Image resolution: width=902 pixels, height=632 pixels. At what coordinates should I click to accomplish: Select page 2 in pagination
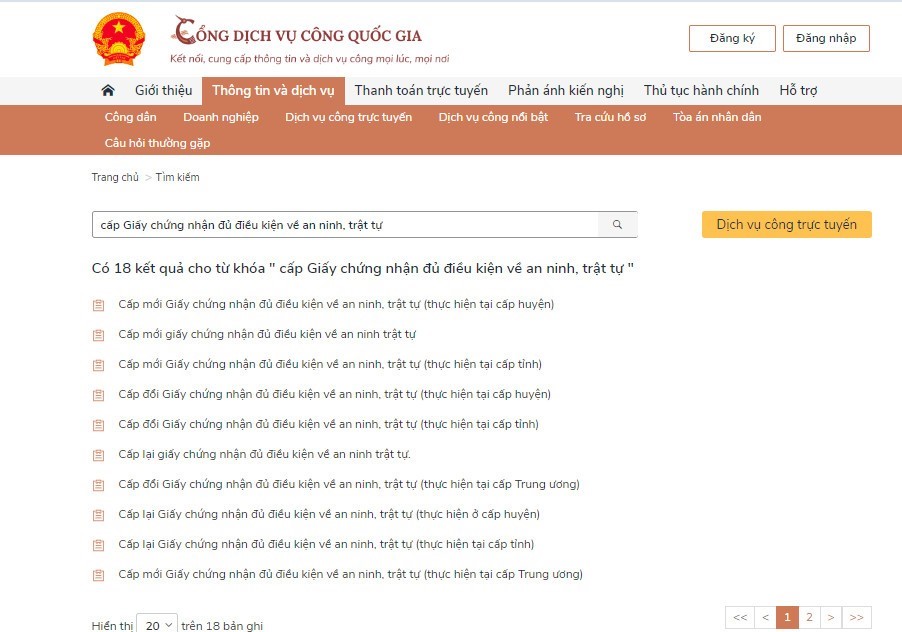(809, 617)
